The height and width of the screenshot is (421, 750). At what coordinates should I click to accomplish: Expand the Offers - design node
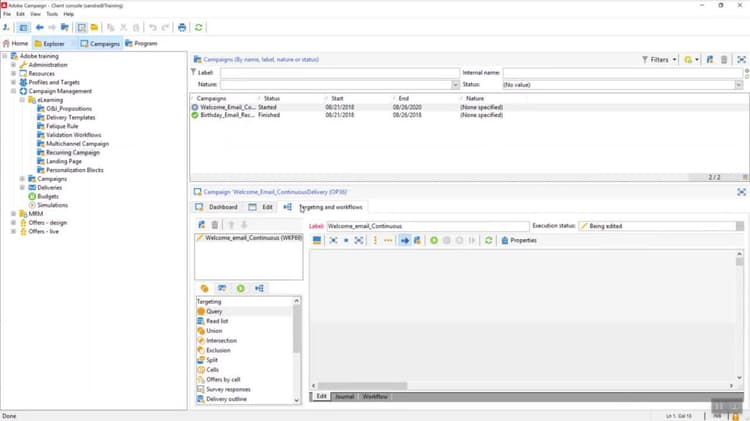click(x=13, y=222)
